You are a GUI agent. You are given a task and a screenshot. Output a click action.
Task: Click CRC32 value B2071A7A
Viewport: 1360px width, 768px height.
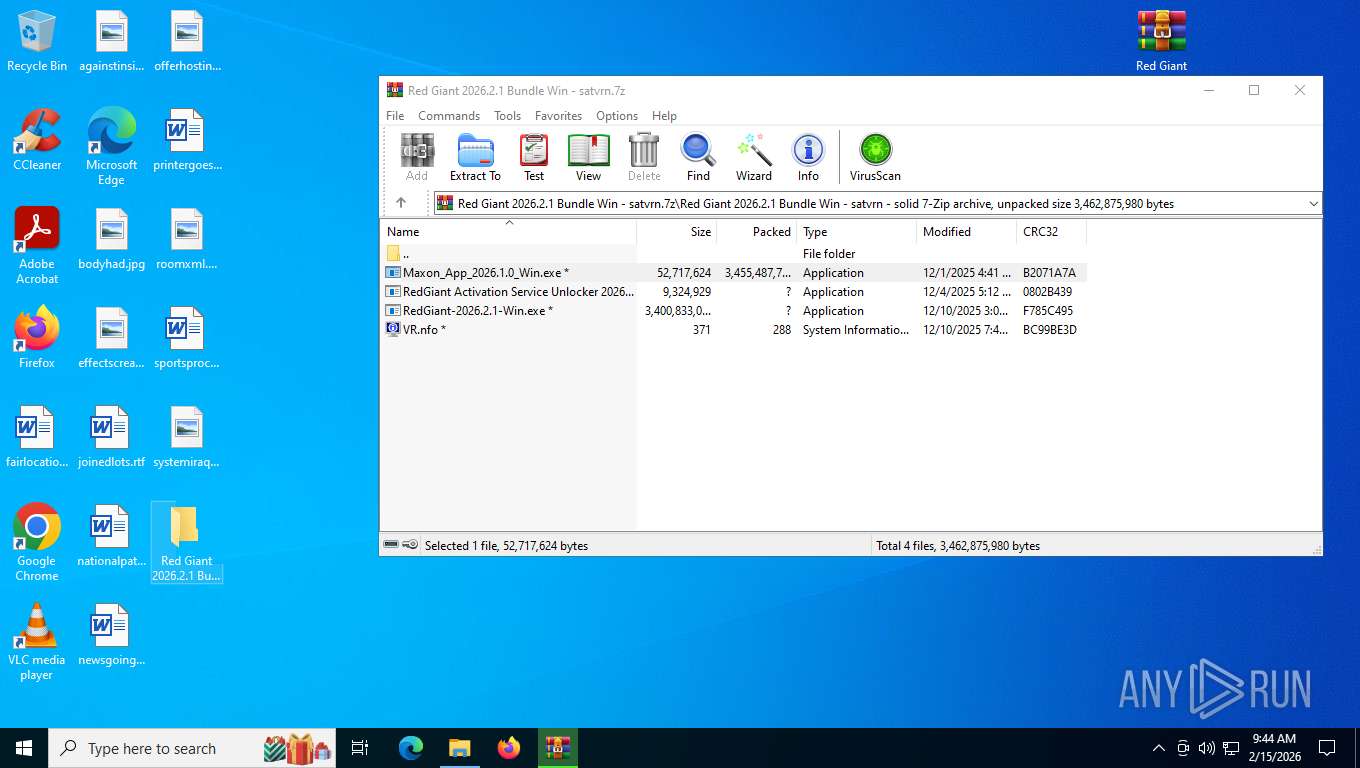pos(1049,273)
